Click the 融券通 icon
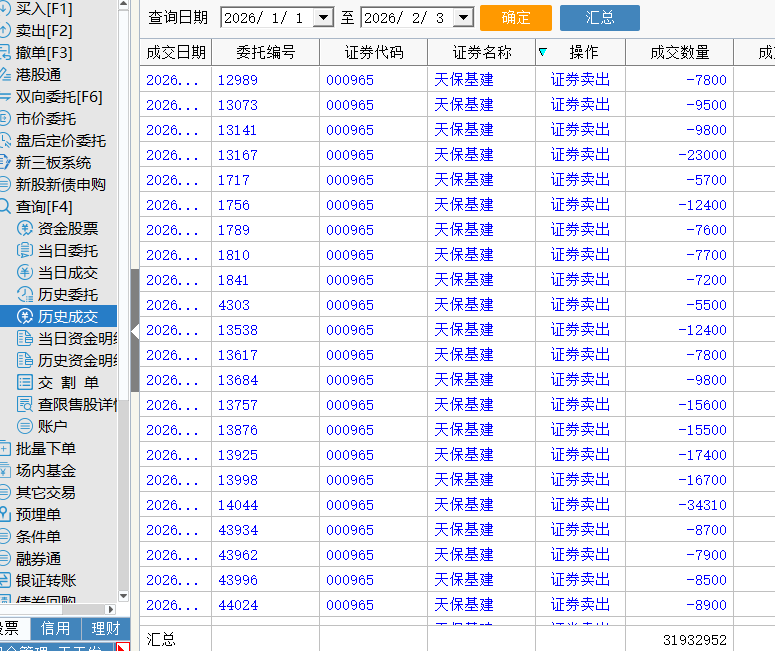 [5, 559]
